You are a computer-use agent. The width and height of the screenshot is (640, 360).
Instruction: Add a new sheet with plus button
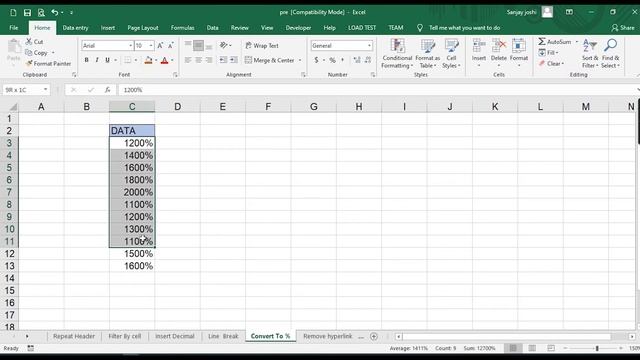coord(373,336)
